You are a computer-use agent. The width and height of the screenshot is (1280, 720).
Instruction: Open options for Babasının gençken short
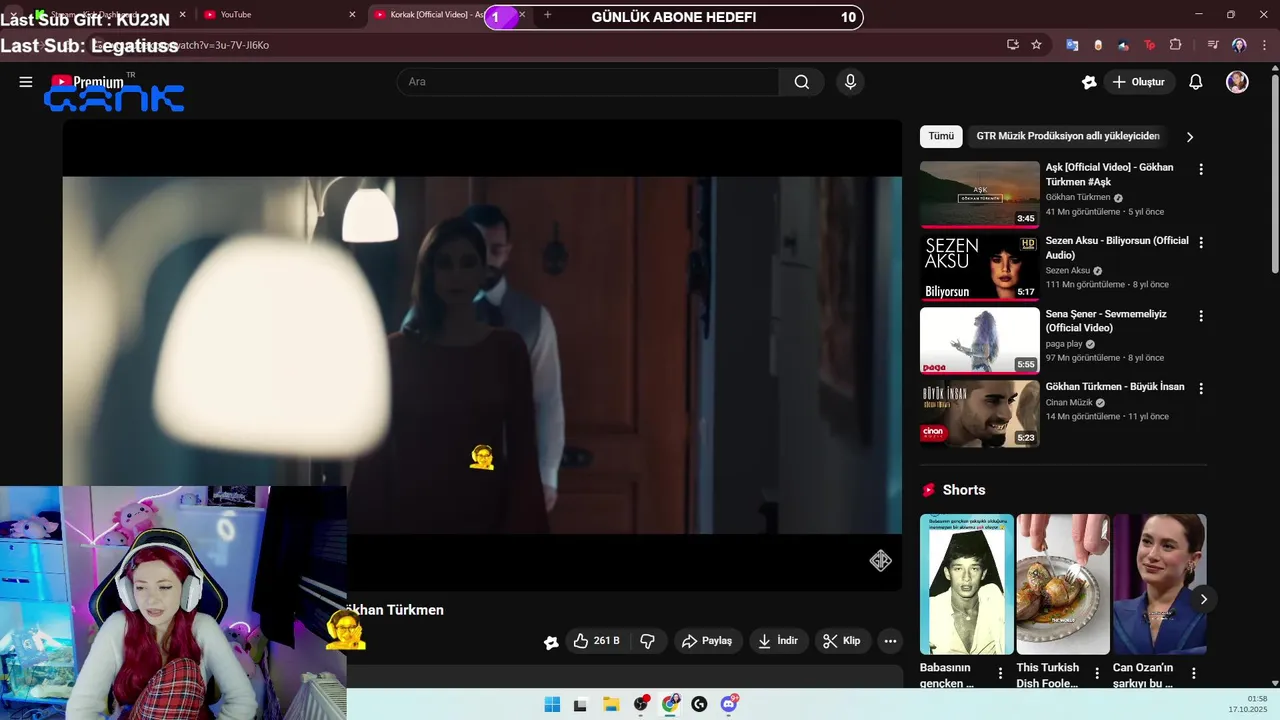tap(1000, 673)
